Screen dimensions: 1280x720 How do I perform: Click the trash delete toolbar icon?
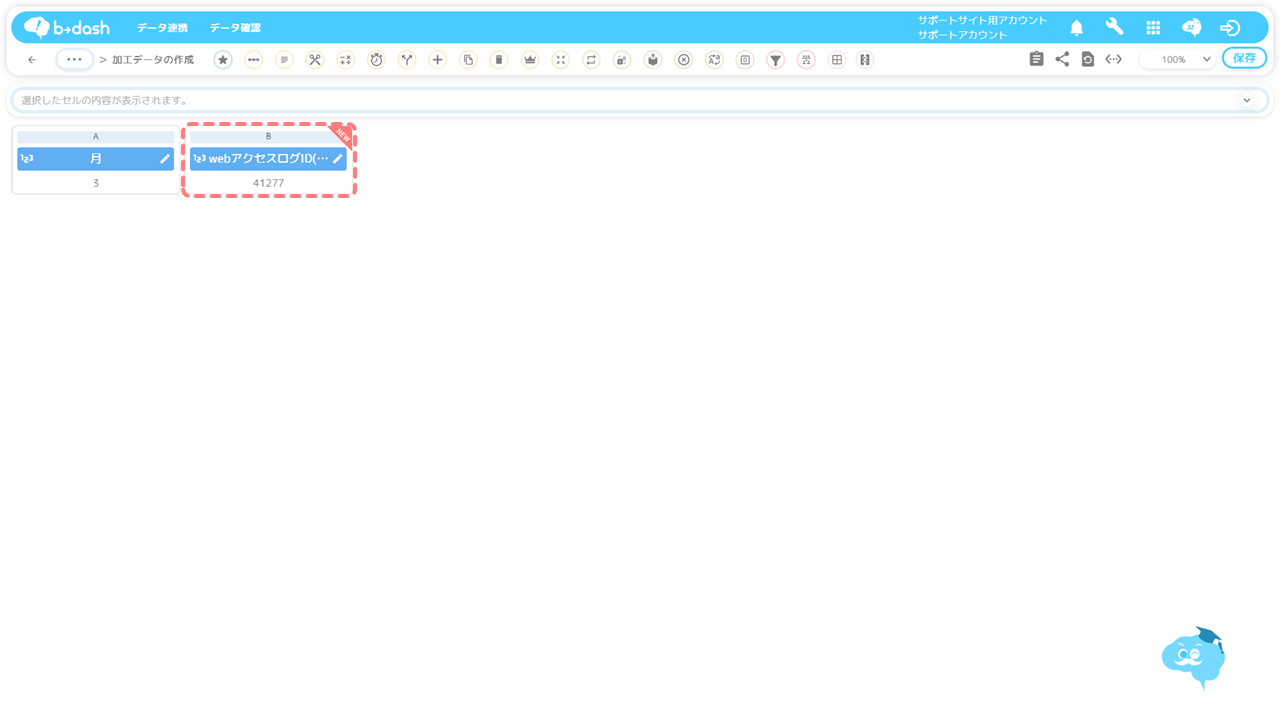499,60
